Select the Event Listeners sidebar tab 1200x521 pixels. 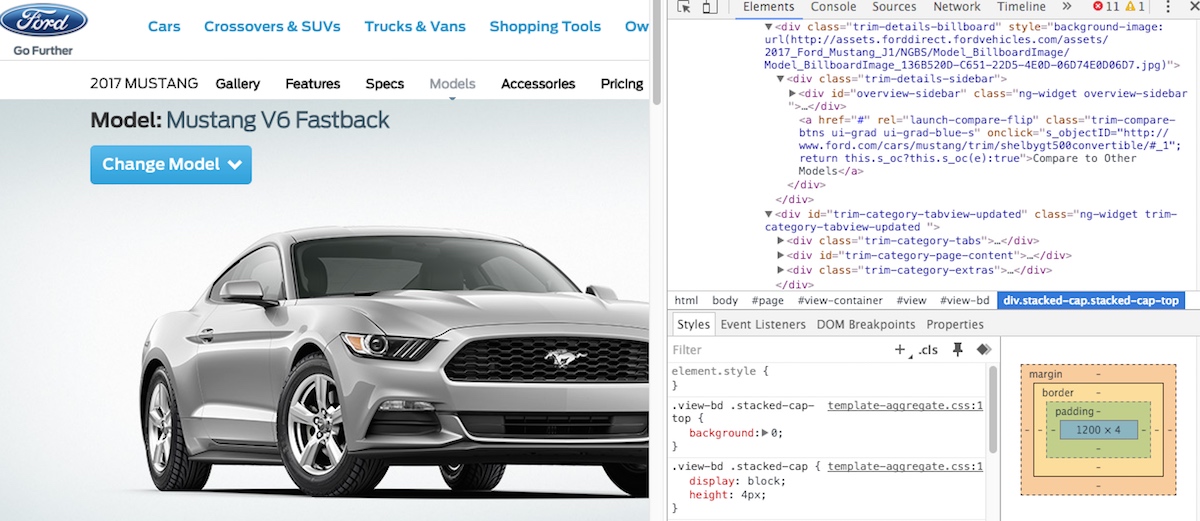(763, 324)
